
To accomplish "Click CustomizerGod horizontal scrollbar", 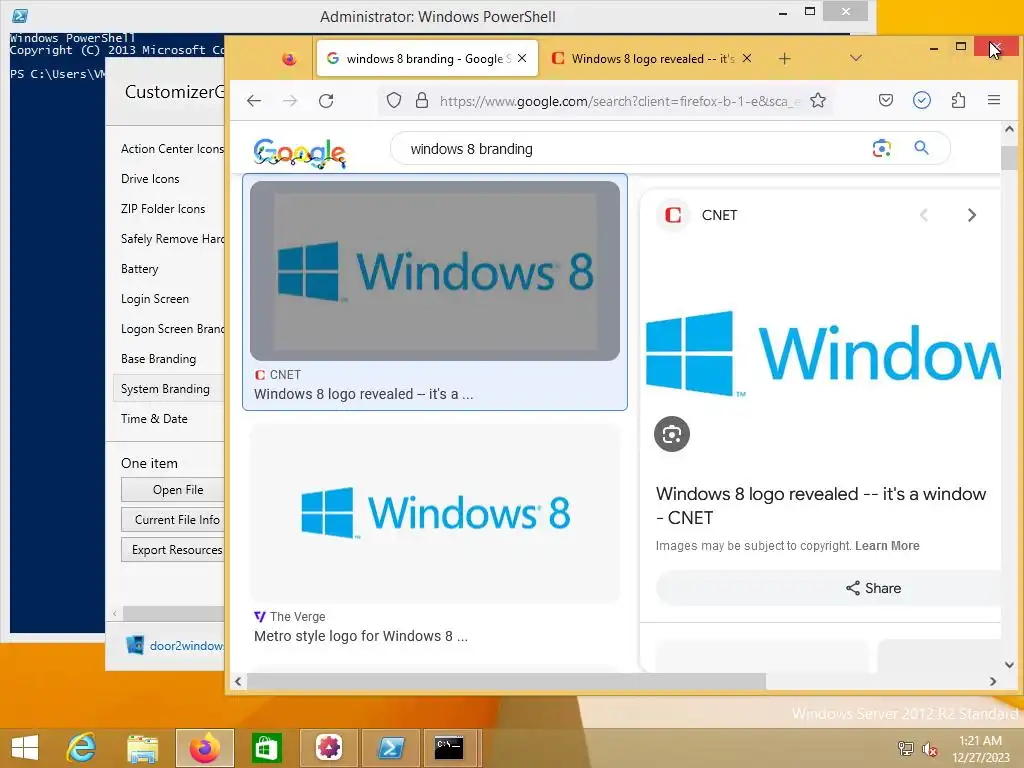I will tap(173, 614).
